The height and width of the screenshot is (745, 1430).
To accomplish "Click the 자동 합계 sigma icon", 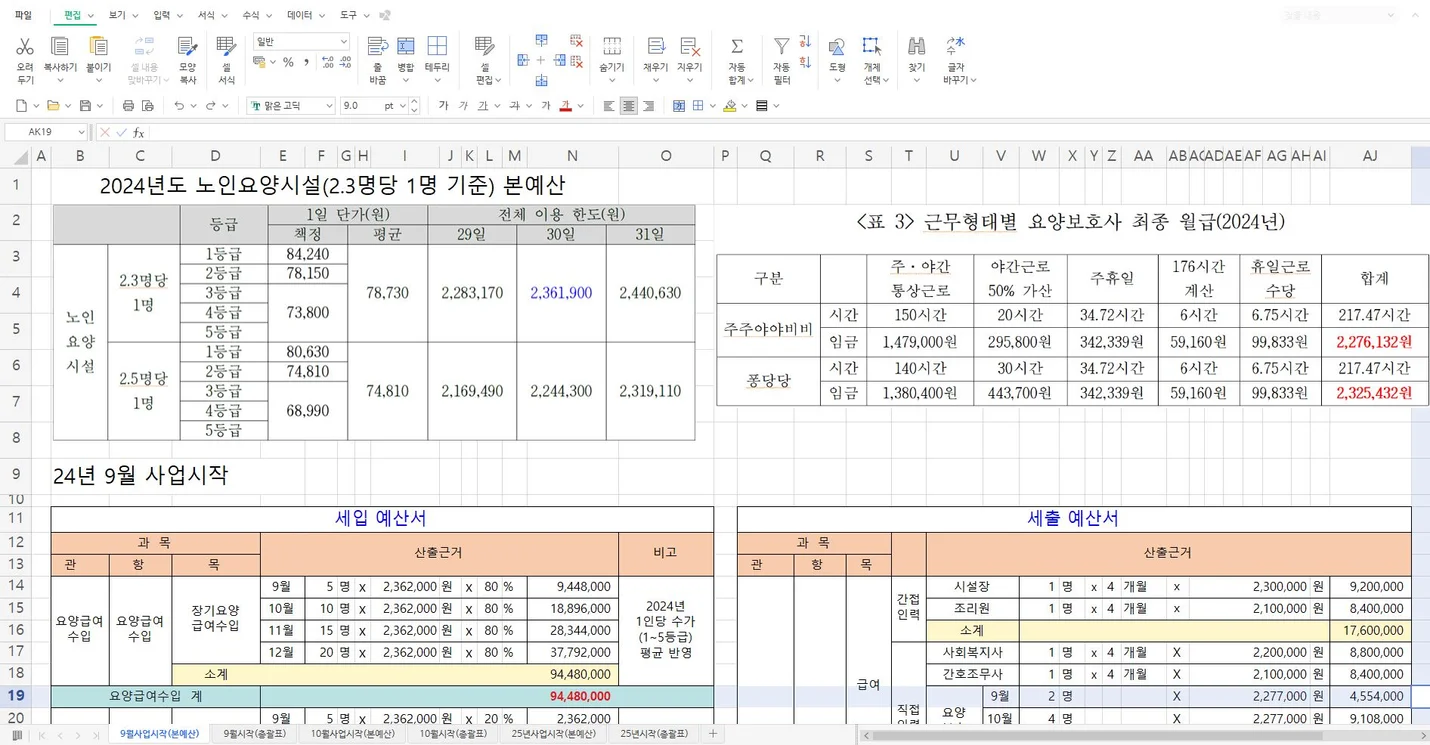I will click(x=737, y=46).
